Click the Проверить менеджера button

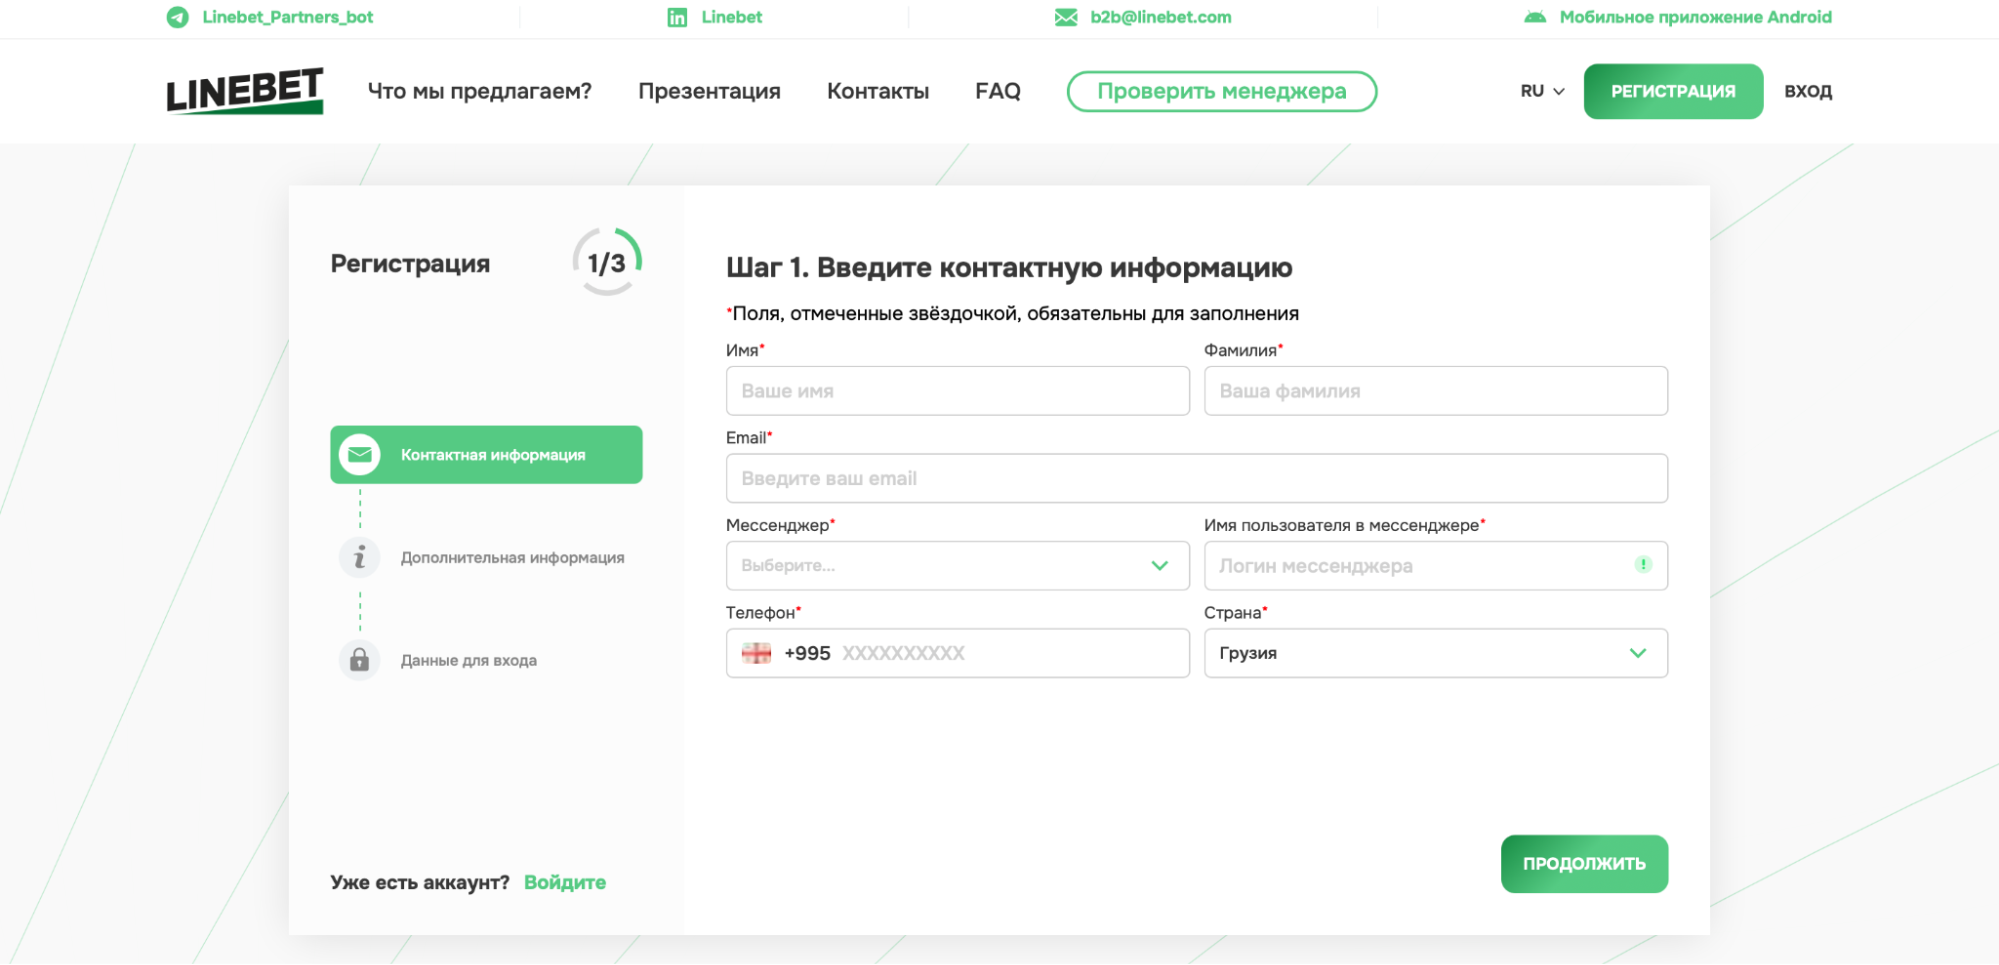(1222, 91)
